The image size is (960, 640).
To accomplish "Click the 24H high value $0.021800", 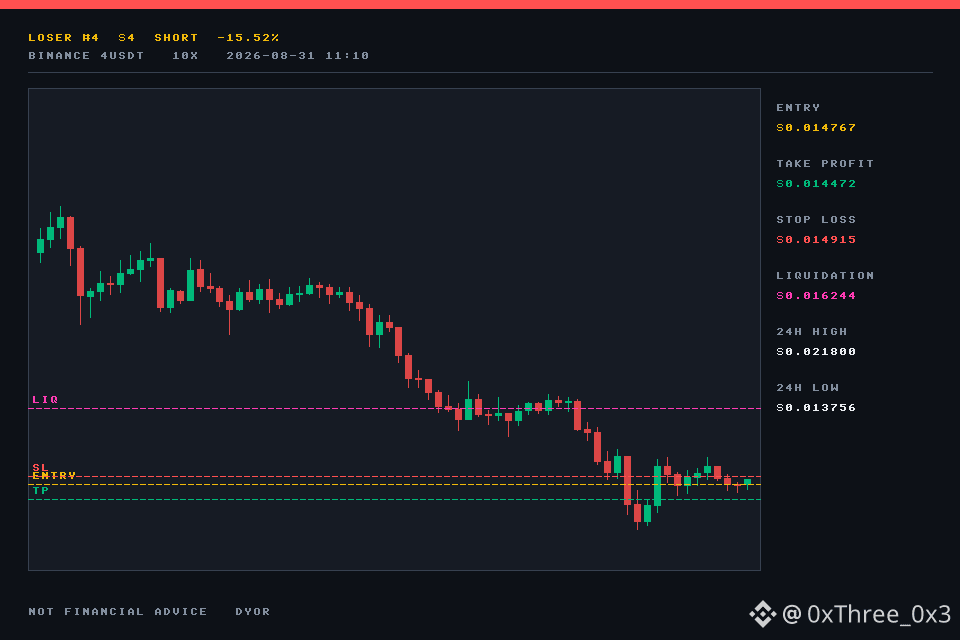I will (816, 352).
